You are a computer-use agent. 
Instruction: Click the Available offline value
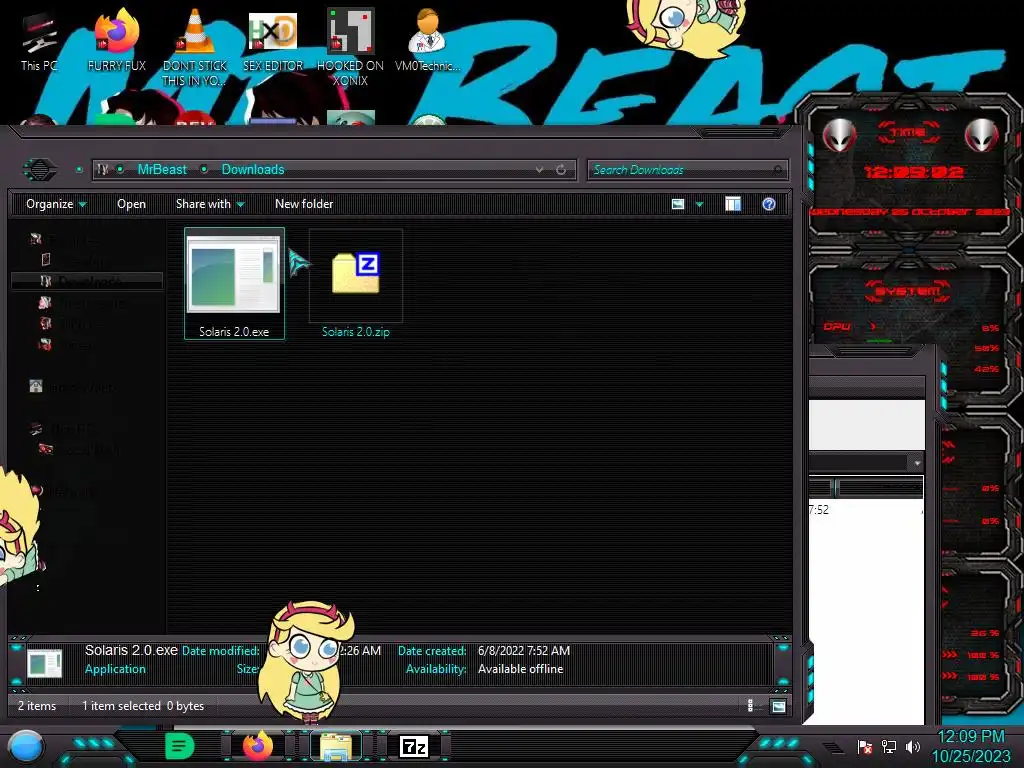pyautogui.click(x=520, y=669)
